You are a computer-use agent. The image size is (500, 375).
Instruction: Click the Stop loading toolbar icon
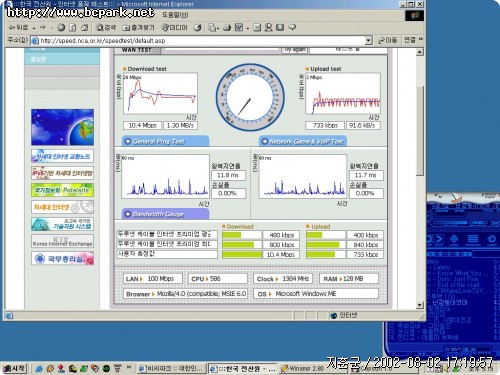click(x=61, y=28)
